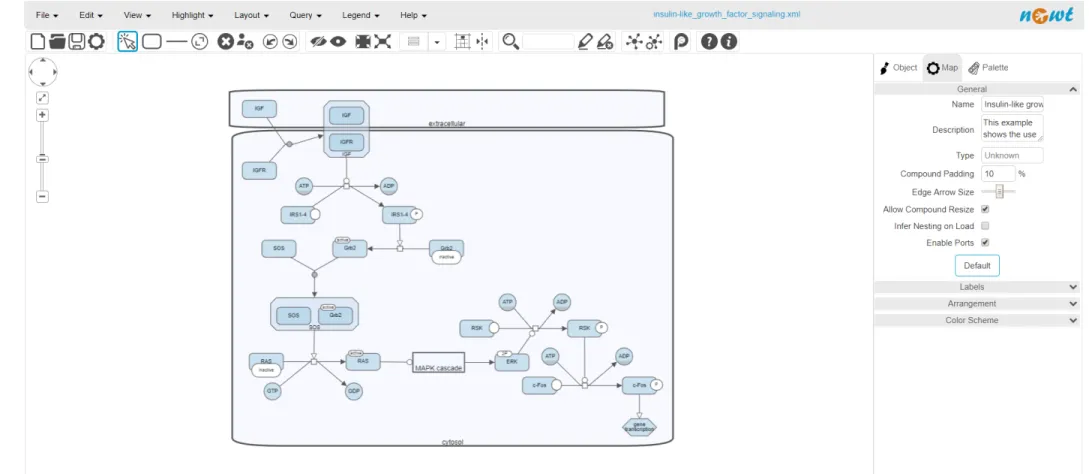Image resolution: width=1089 pixels, height=474 pixels.
Task: Click the expand-all outward arrows icon
Action: point(383,42)
